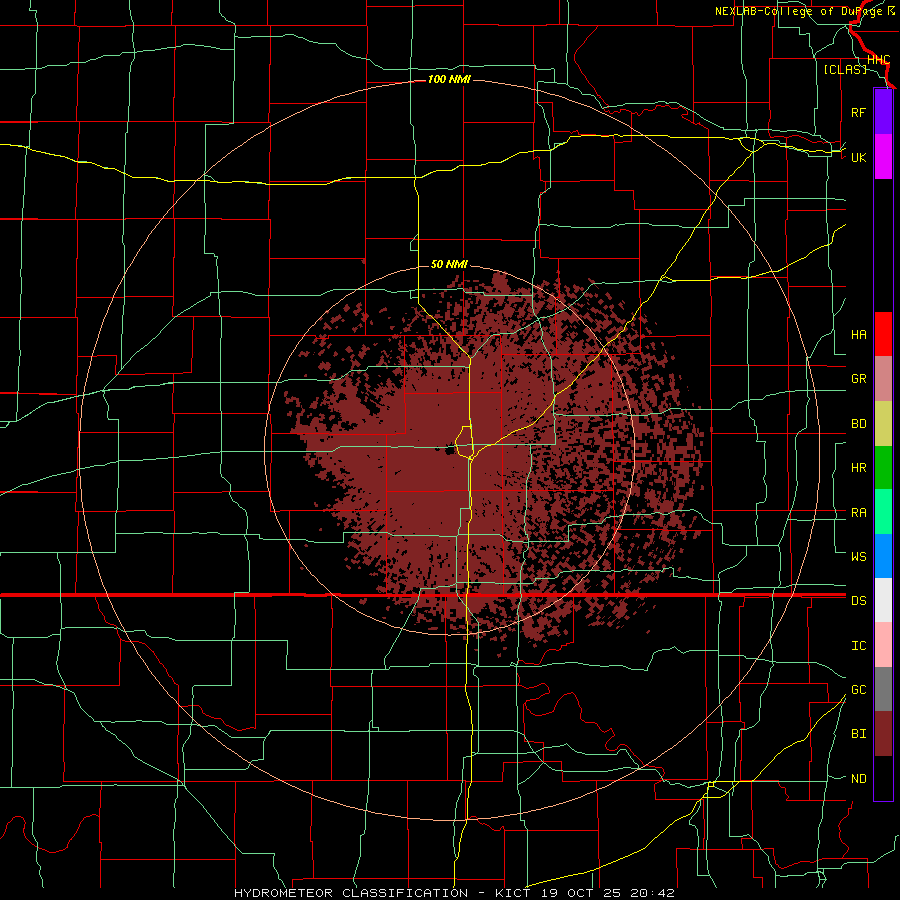Click the brown BI legend color swatch
Screen dimensions: 900x900
pos(883,734)
